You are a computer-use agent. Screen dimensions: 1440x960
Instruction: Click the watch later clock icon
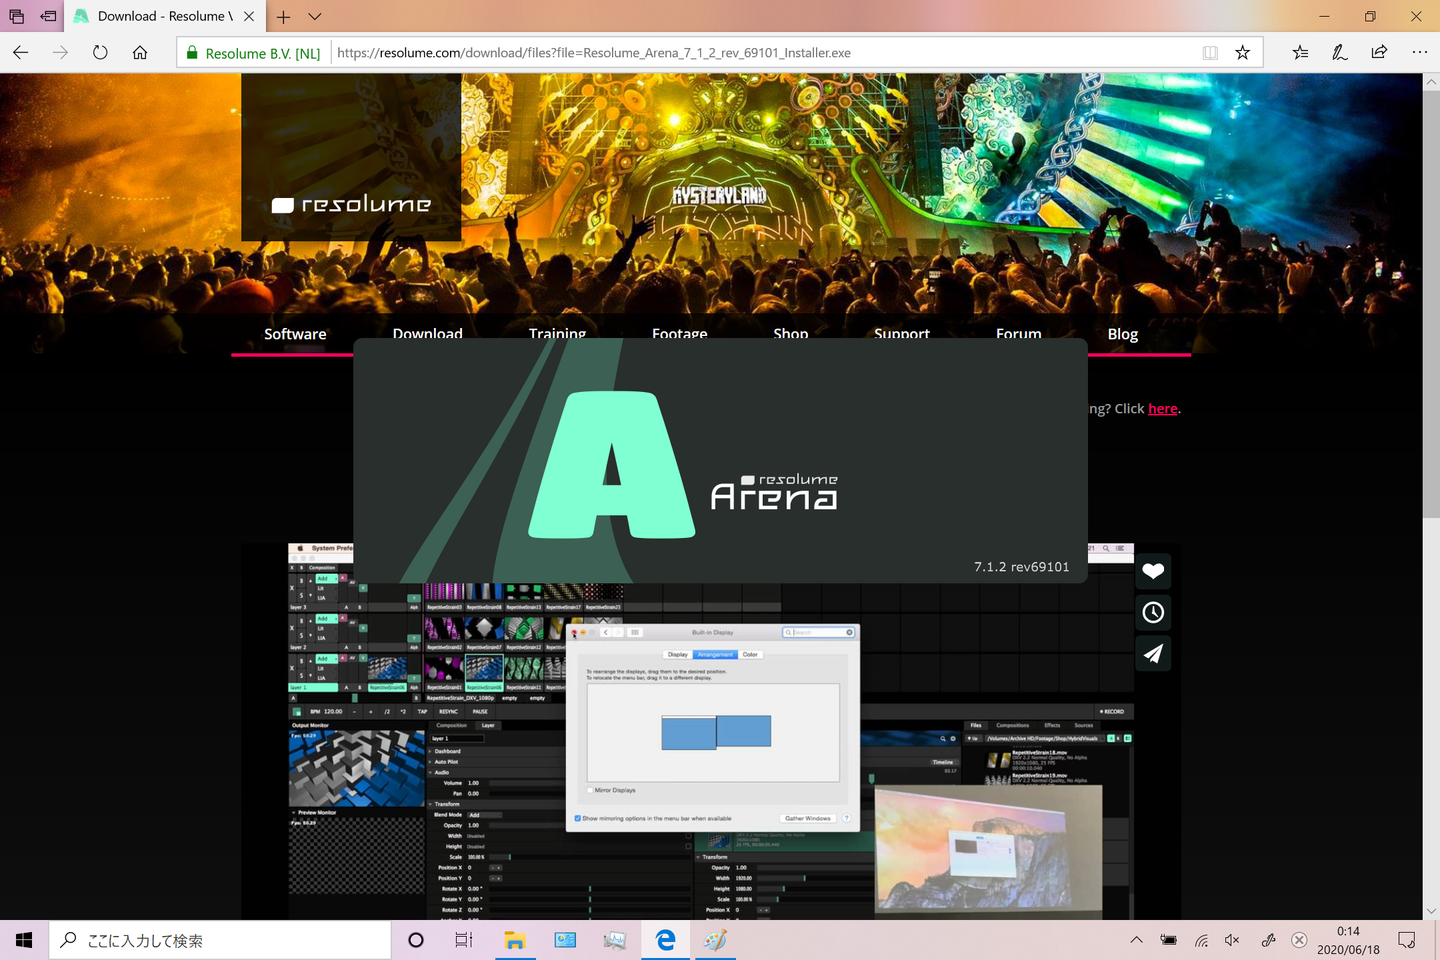tap(1153, 612)
